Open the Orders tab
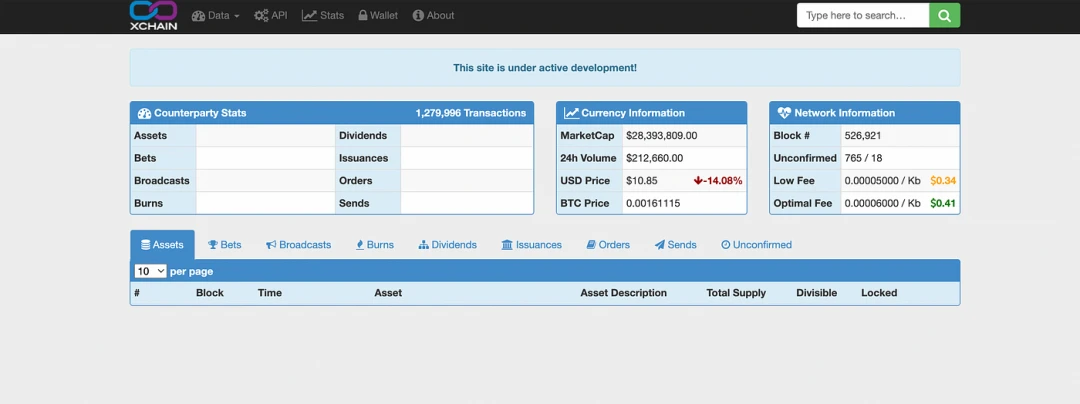Image resolution: width=1080 pixels, height=404 pixels. click(x=607, y=245)
